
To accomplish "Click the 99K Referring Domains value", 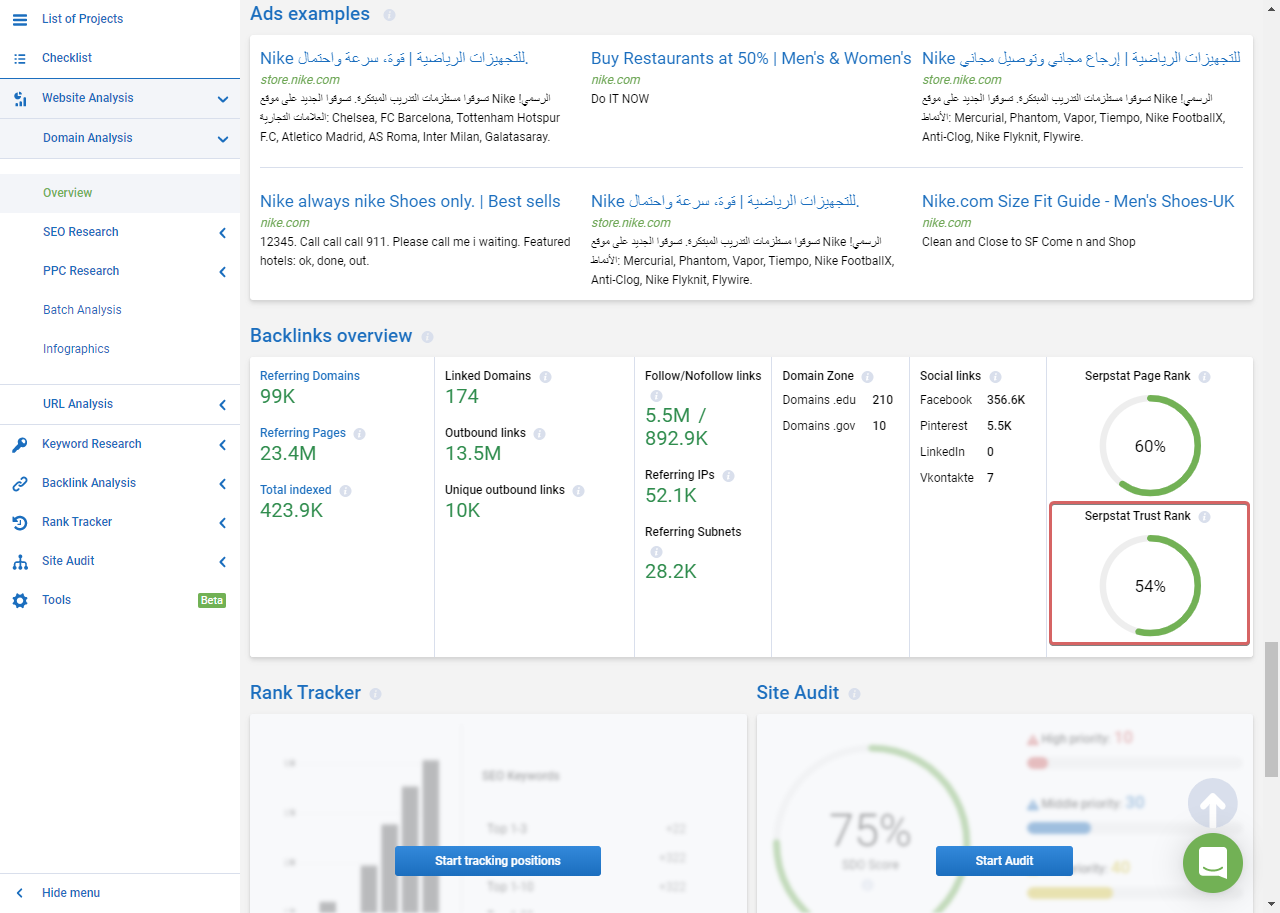I will coord(278,397).
